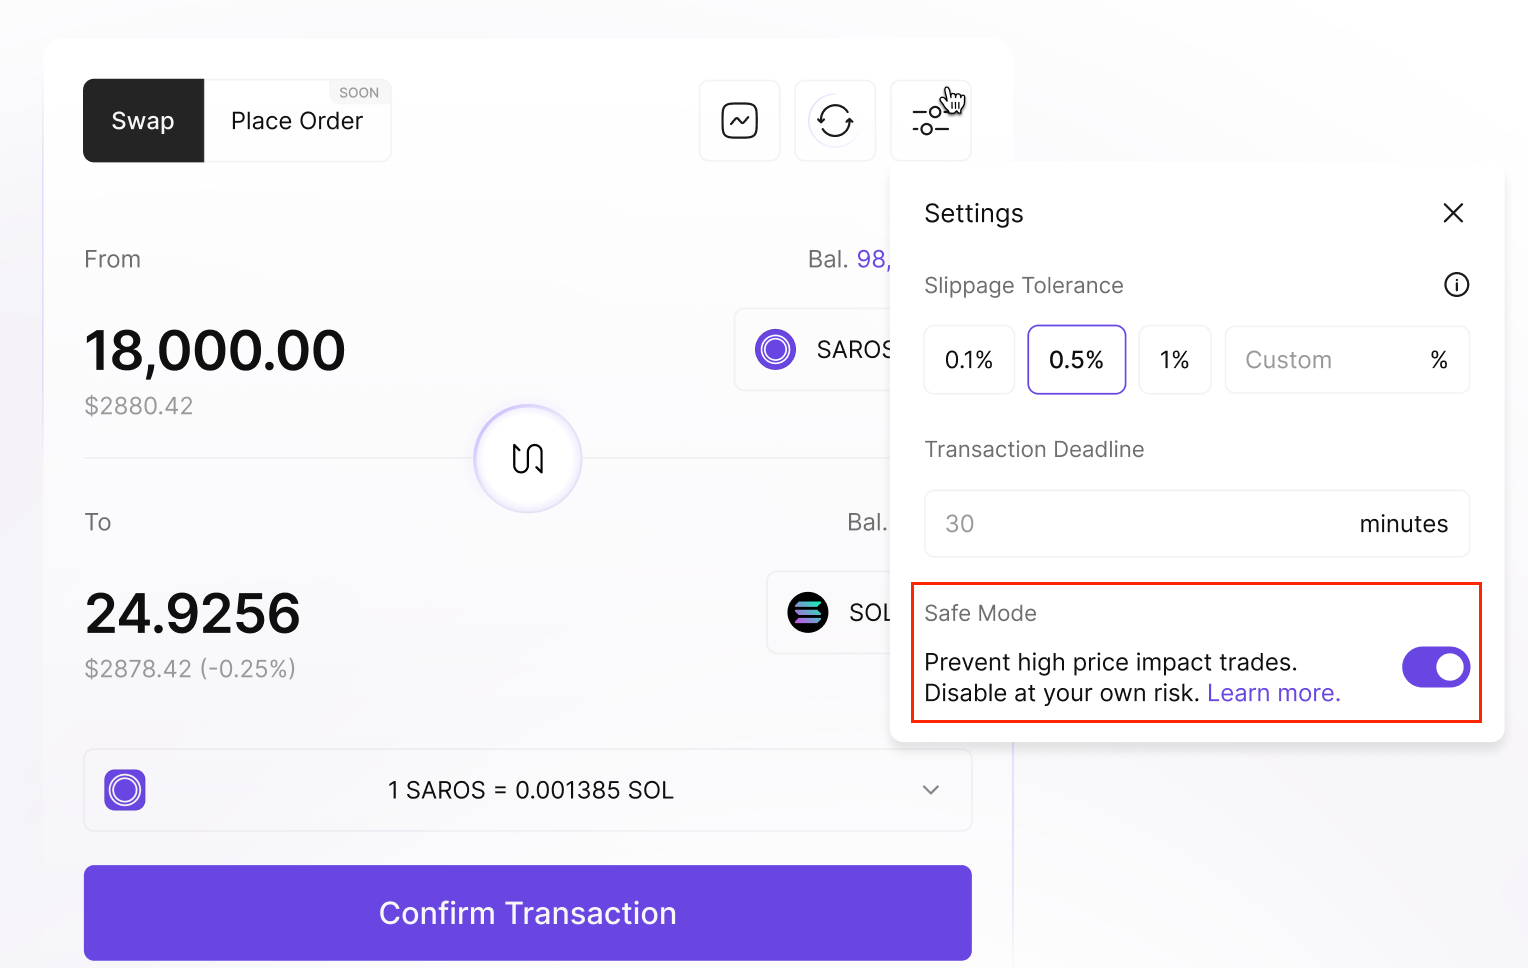Select 0.1% slippage tolerance
Viewport: 1528px width, 968px height.
coord(969,360)
